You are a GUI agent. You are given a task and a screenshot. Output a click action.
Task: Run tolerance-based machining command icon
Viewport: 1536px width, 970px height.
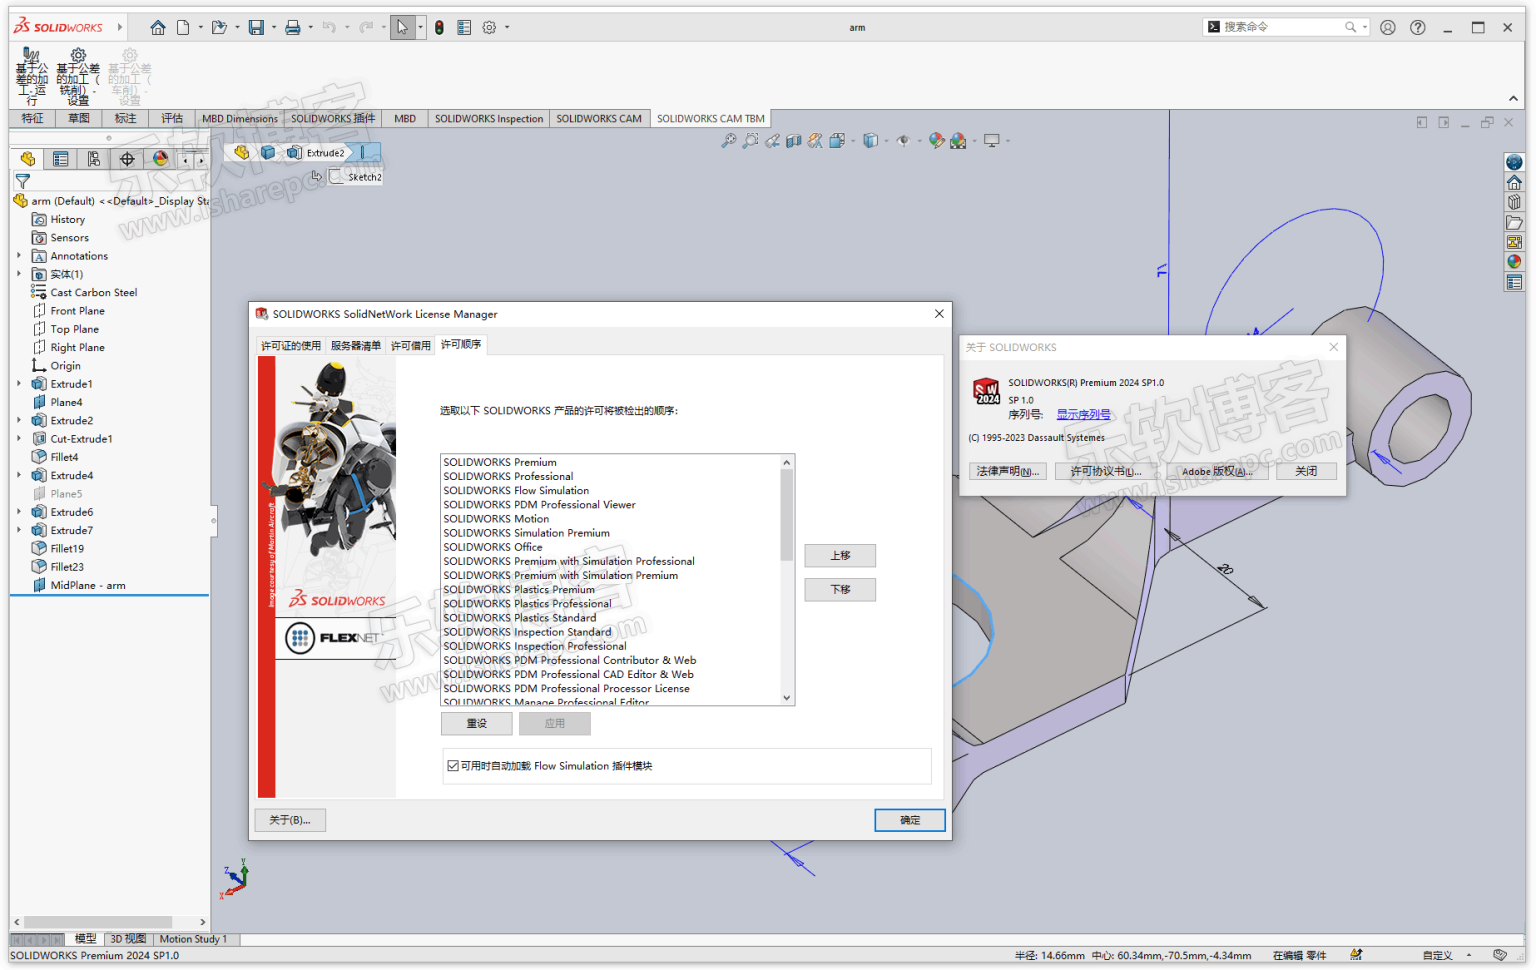pos(31,76)
